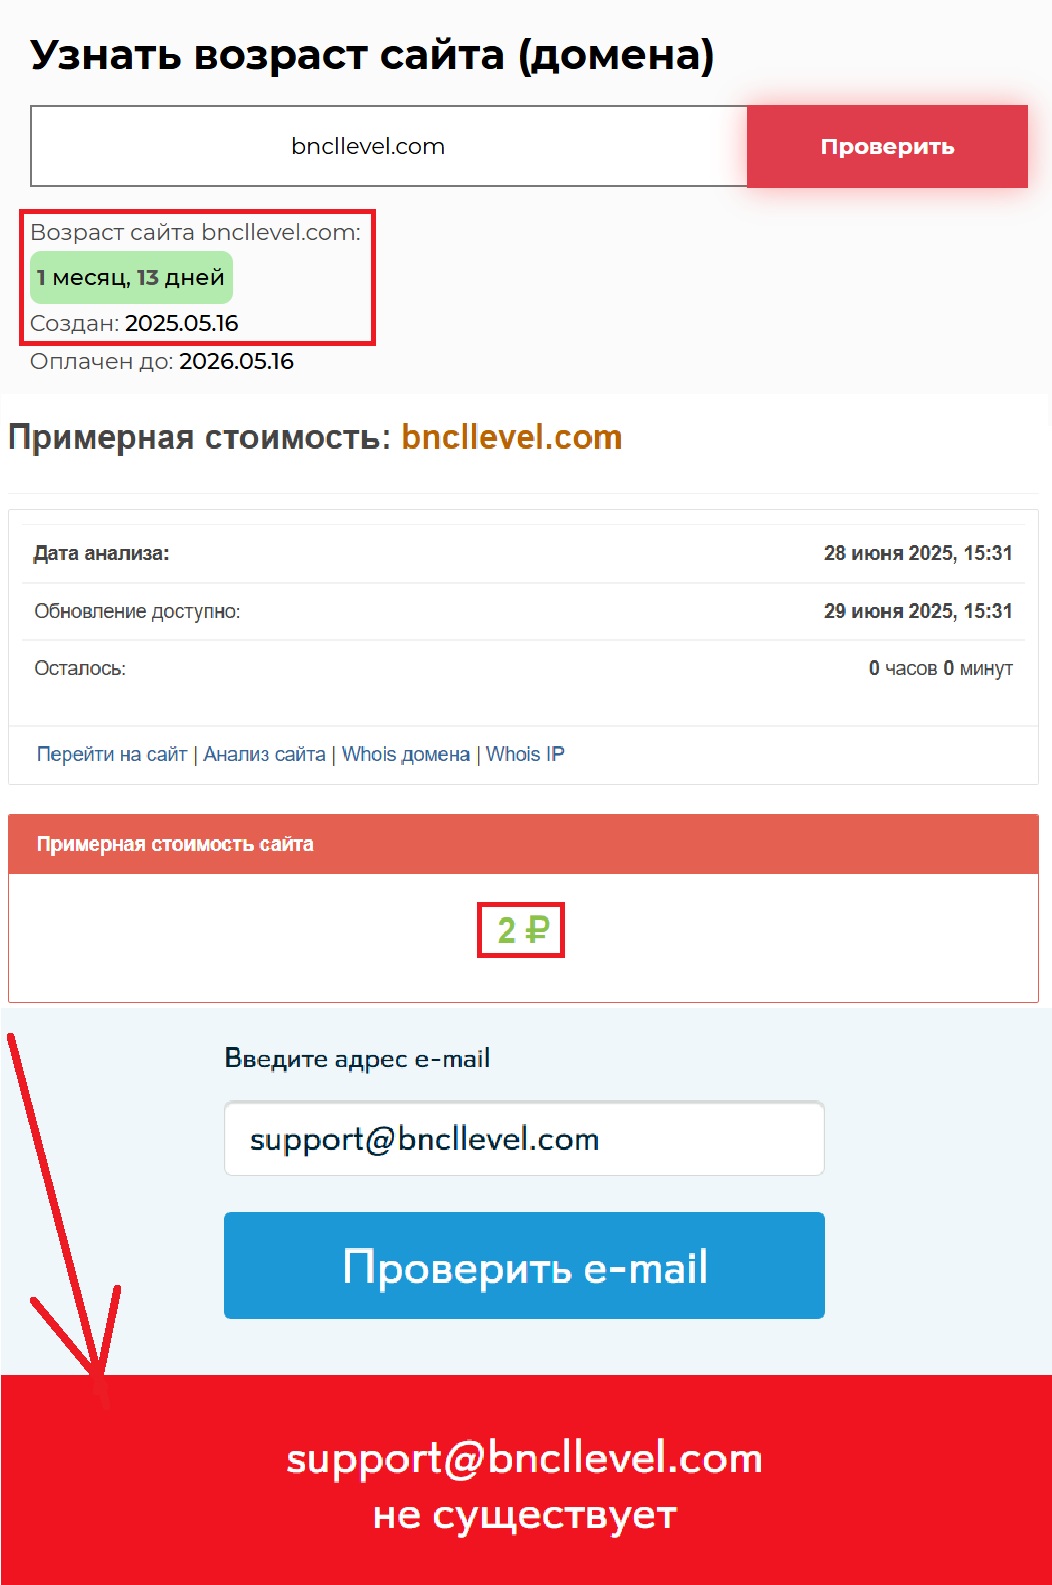This screenshot has width=1052, height=1585.
Task: Click the 'Введите адрес e-mail' label
Action: tap(357, 1058)
